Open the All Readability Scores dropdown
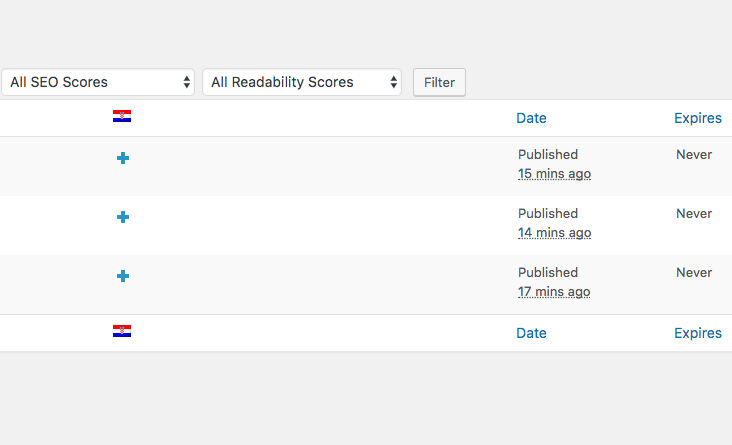 pyautogui.click(x=302, y=82)
